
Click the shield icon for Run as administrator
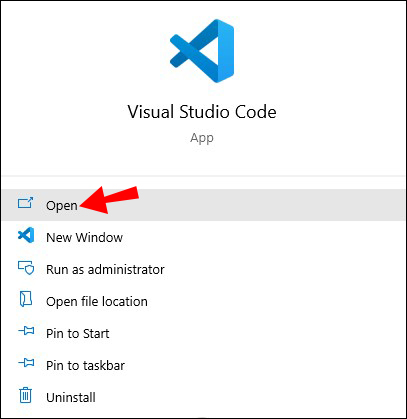tap(26, 268)
